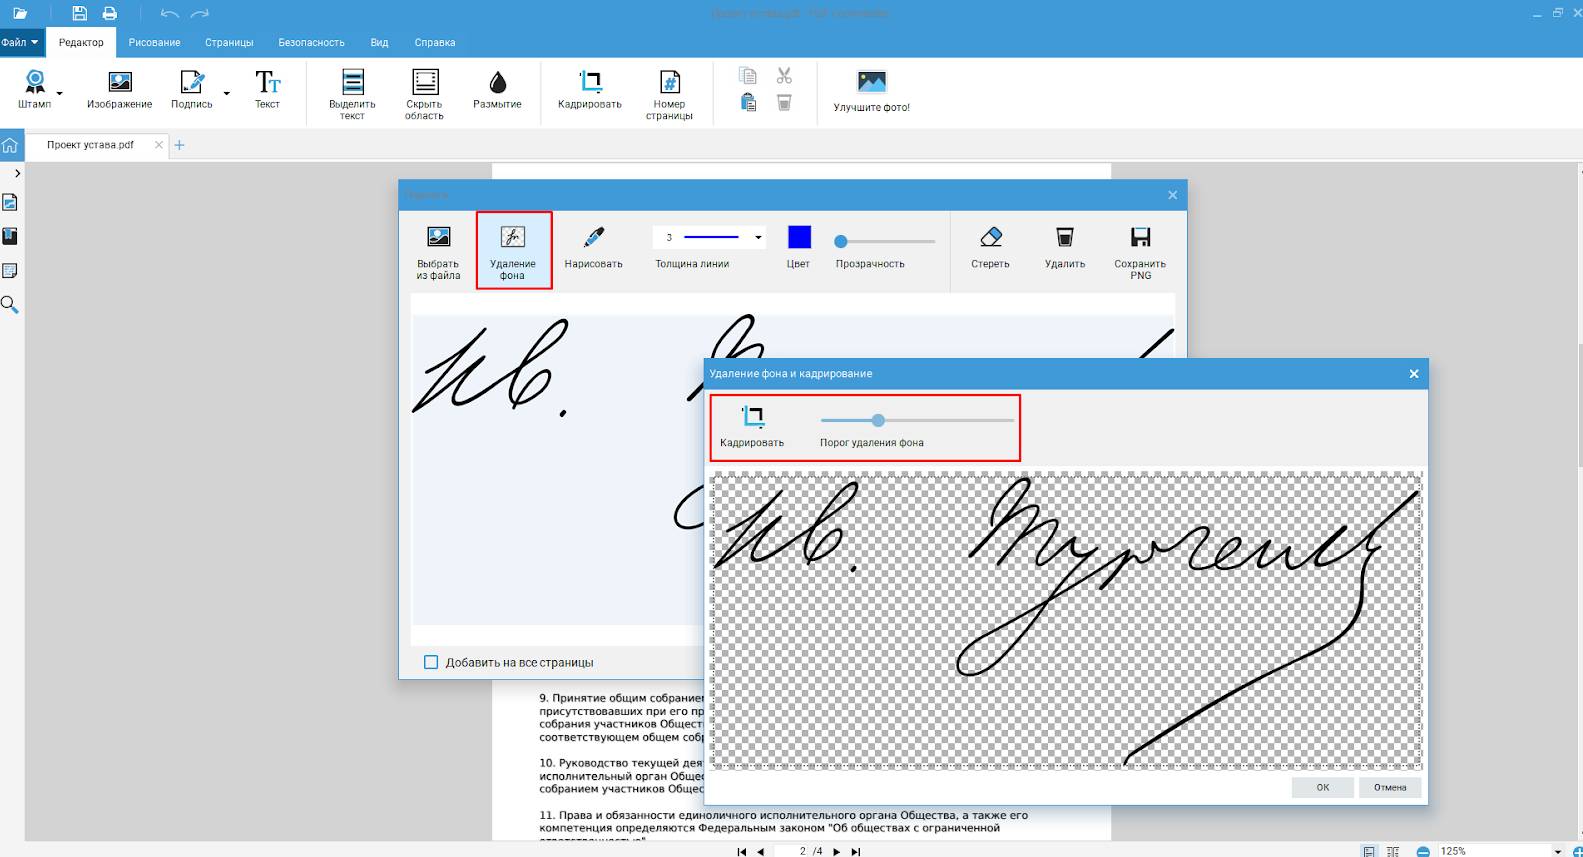This screenshot has width=1583, height=857.
Task: Select the Стереть eraser tool
Action: point(990,248)
